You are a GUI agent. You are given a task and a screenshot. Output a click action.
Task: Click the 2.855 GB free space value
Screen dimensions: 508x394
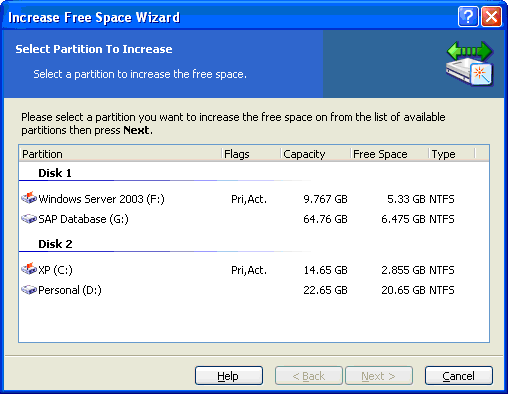(404, 270)
